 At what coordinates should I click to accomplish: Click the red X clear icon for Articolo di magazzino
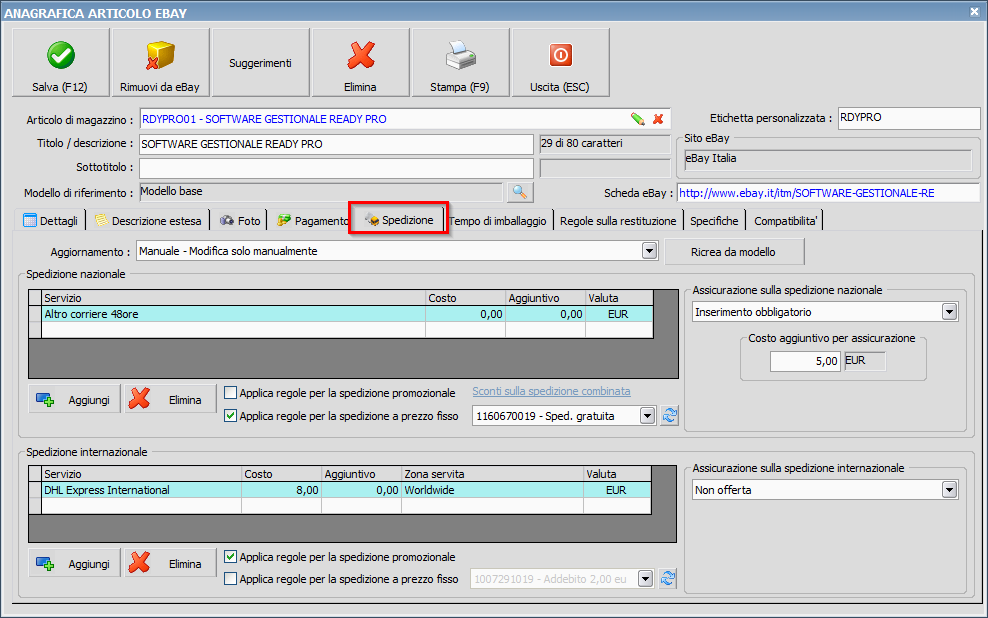coord(658,118)
